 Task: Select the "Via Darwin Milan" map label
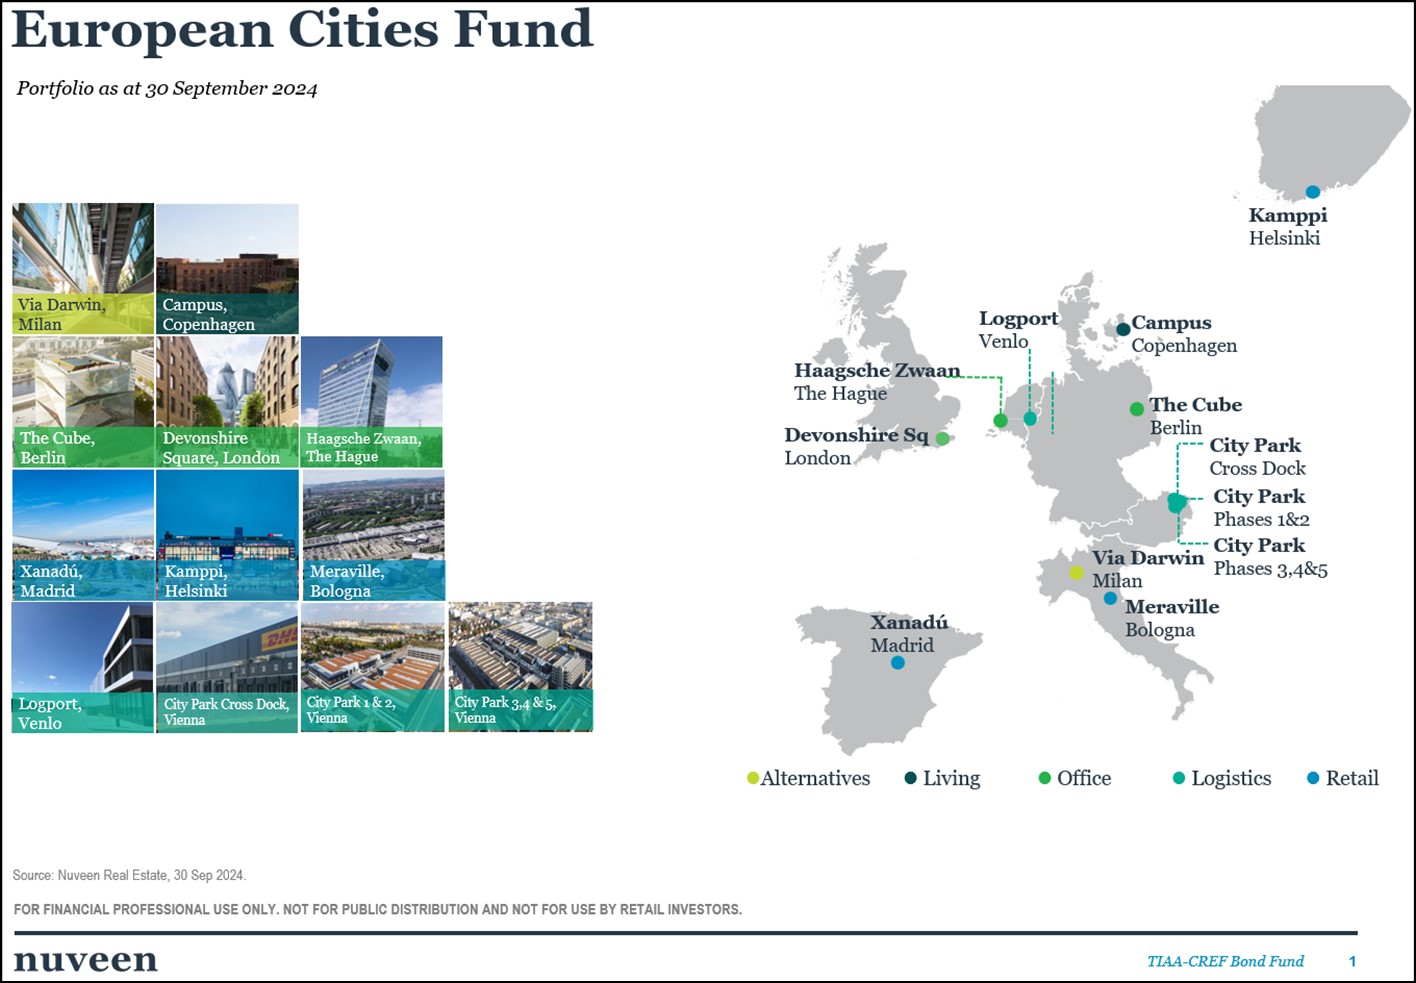pos(1148,569)
